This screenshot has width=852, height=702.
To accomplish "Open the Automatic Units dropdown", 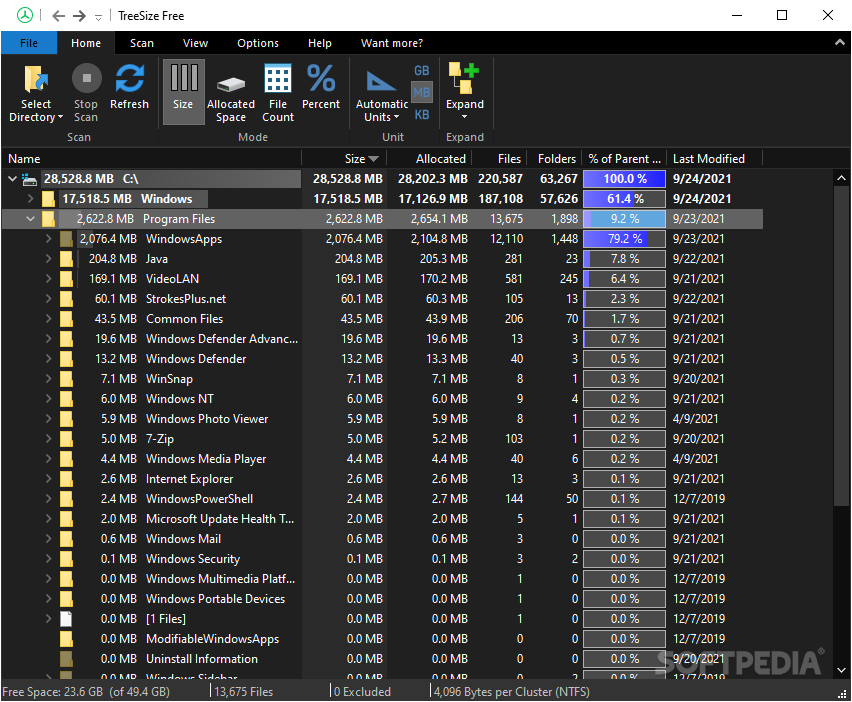I will 381,96.
